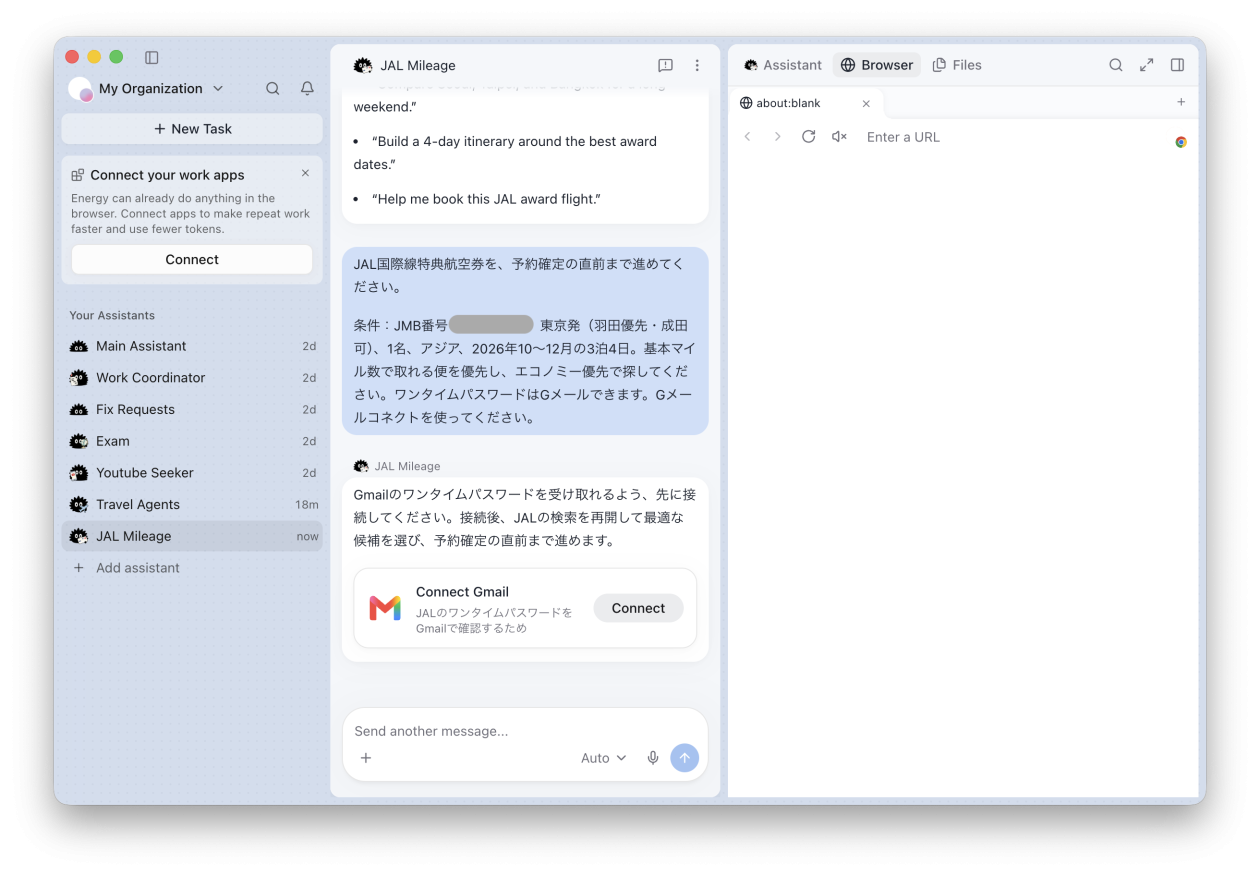1260x876 pixels.
Task: Click the Connect Gmail title text
Action: coord(462,592)
